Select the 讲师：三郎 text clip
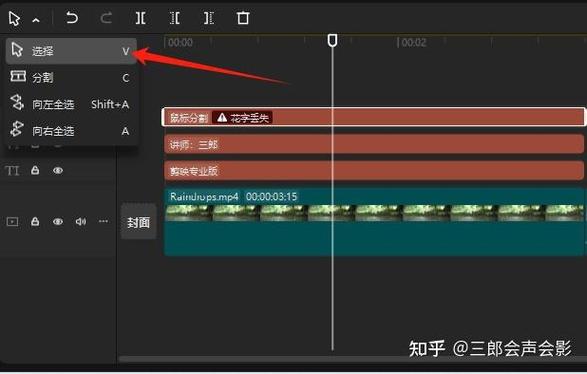Viewport: 587px width, 374px height. coord(373,144)
